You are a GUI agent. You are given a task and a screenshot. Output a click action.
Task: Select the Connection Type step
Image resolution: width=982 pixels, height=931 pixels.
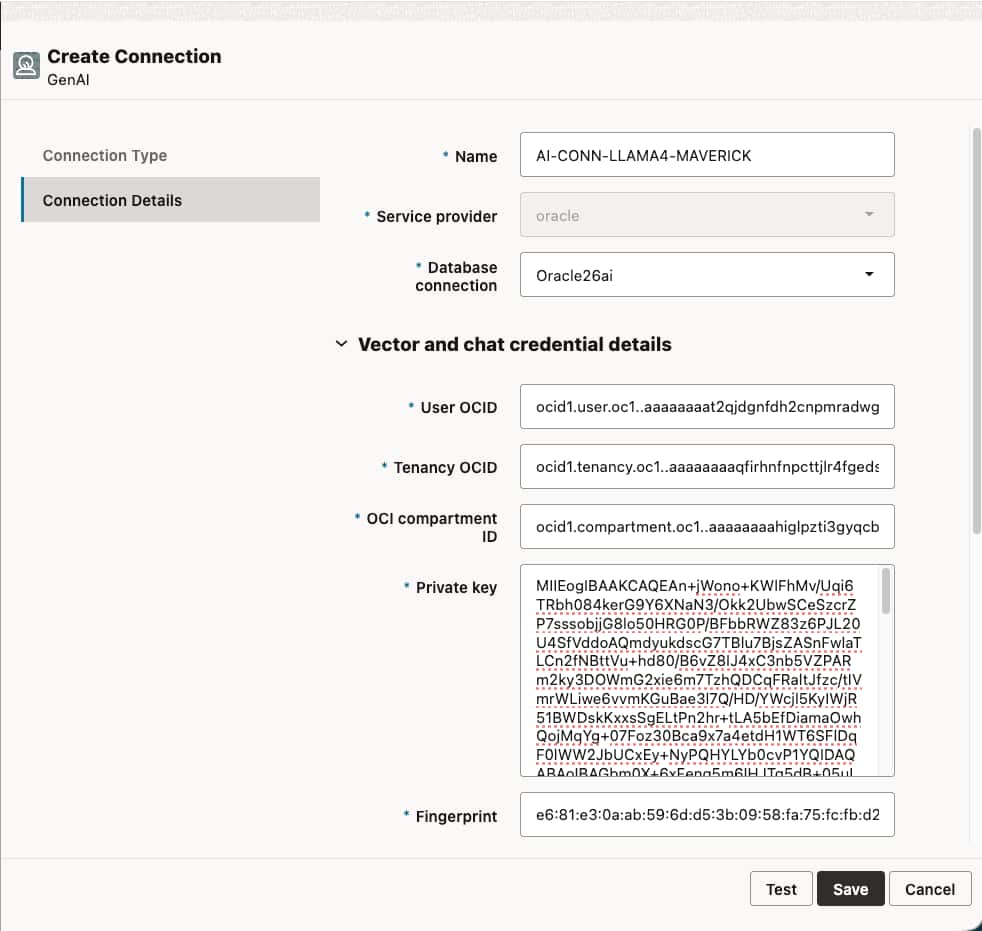(x=104, y=155)
